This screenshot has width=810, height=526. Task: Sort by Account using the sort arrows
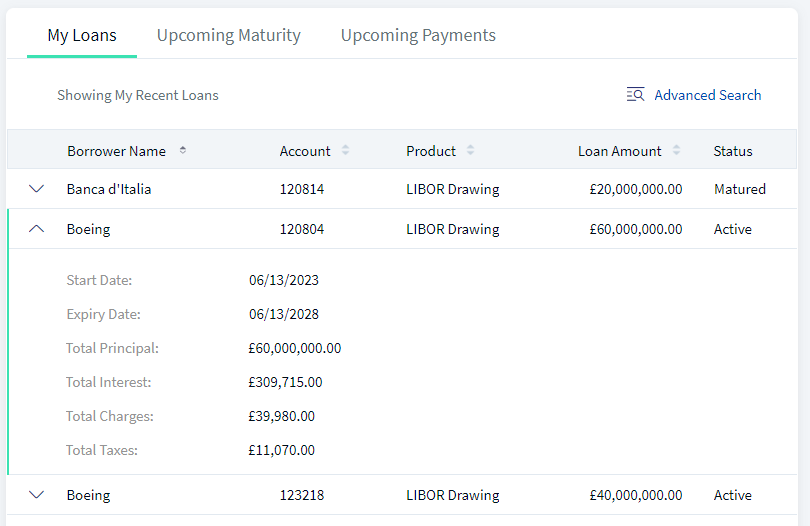click(x=346, y=150)
